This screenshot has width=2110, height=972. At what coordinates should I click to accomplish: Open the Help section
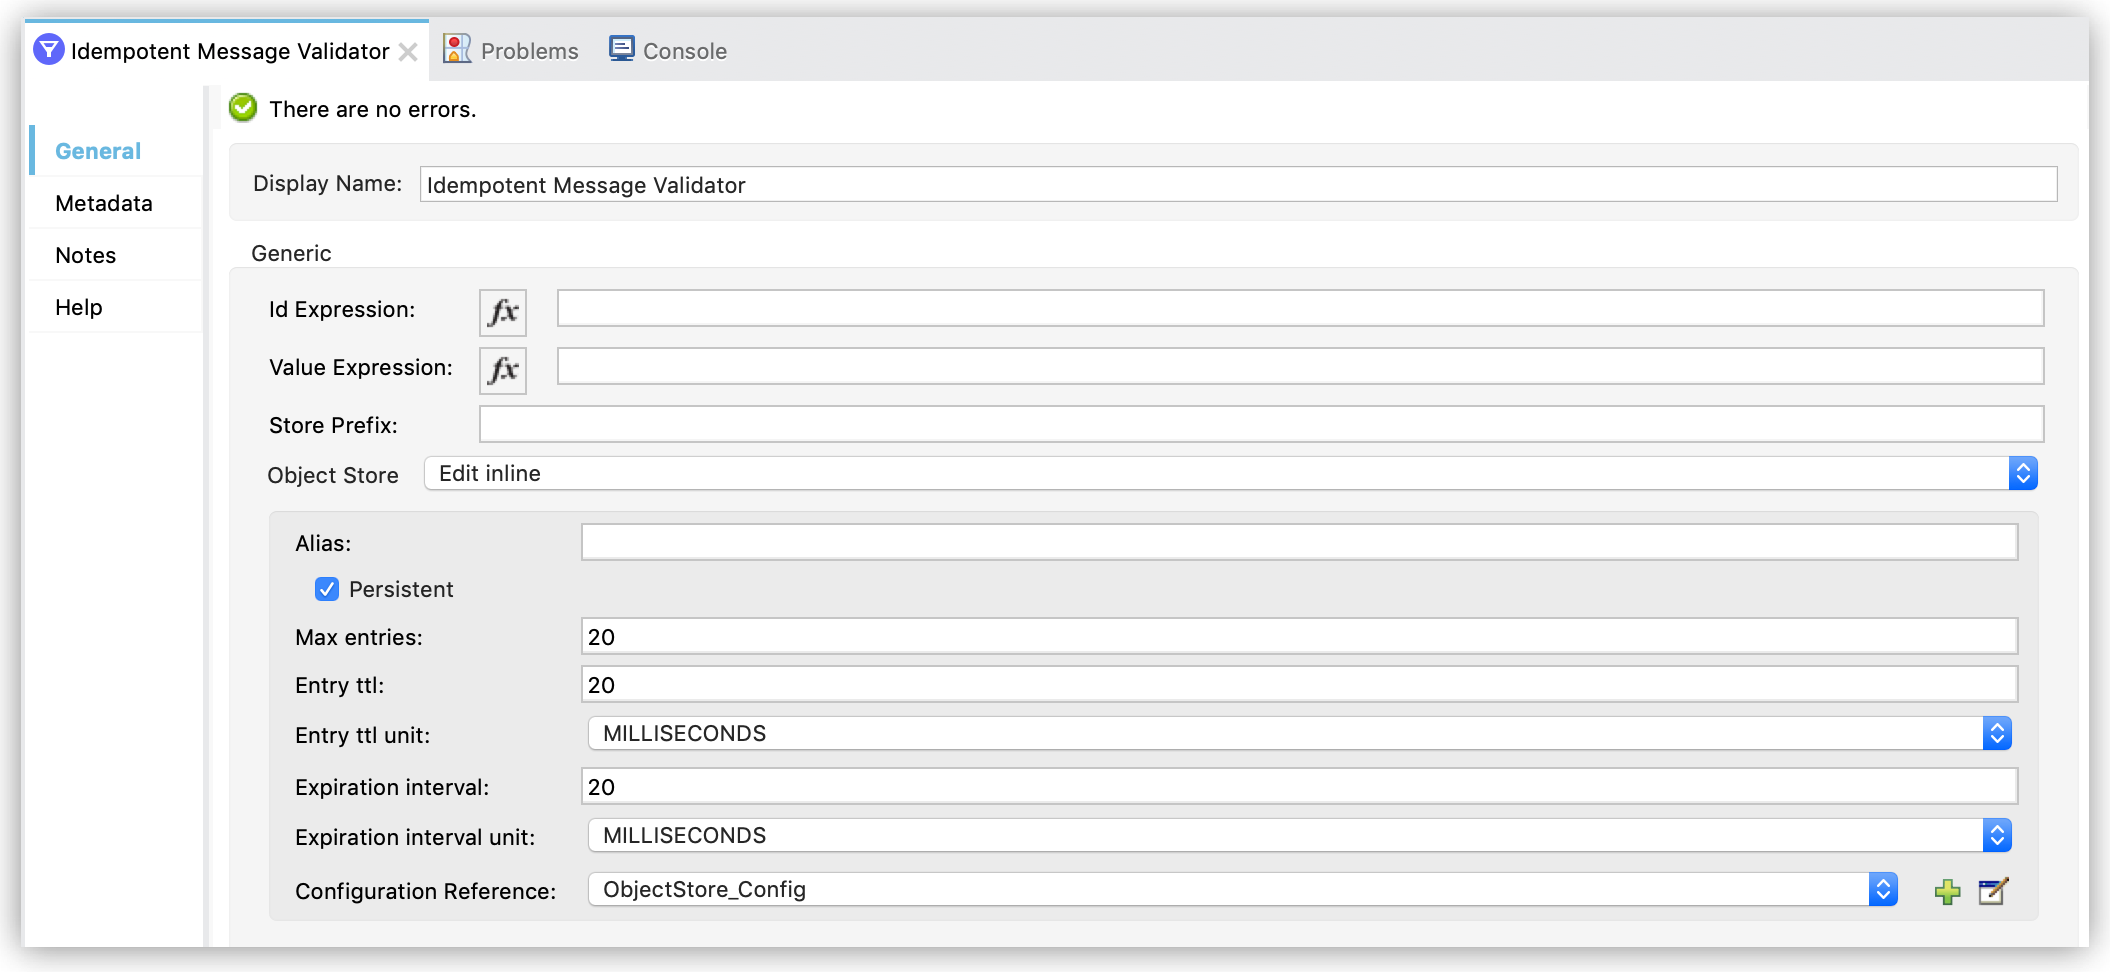pos(79,307)
